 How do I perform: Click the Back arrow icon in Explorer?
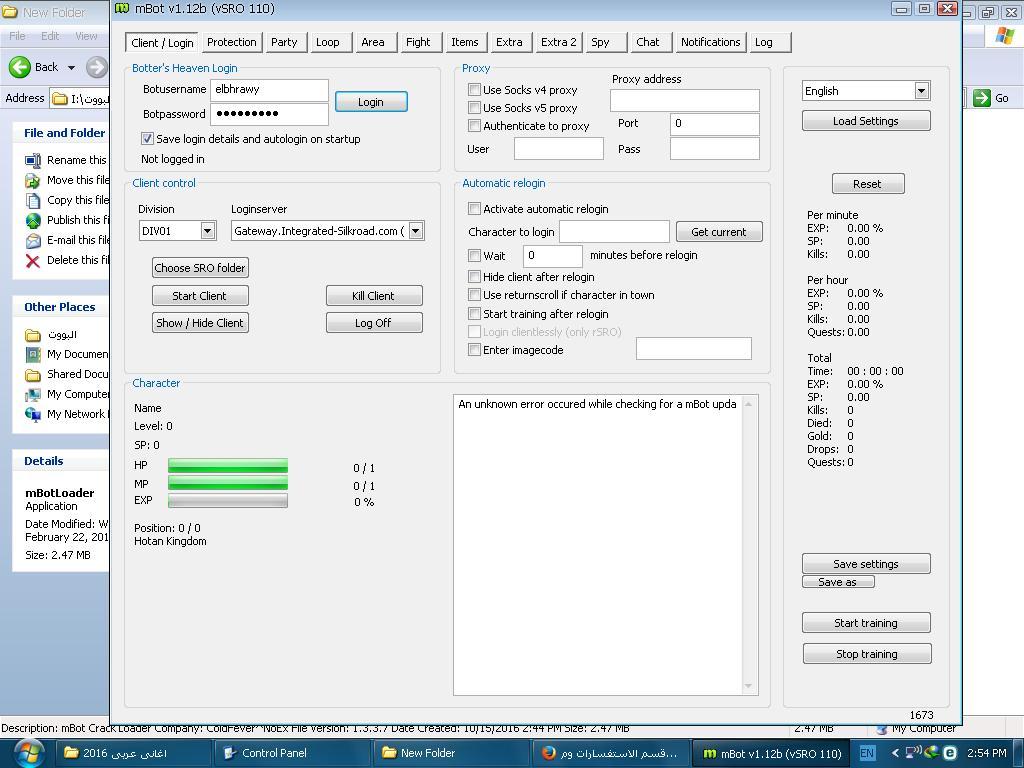point(20,67)
